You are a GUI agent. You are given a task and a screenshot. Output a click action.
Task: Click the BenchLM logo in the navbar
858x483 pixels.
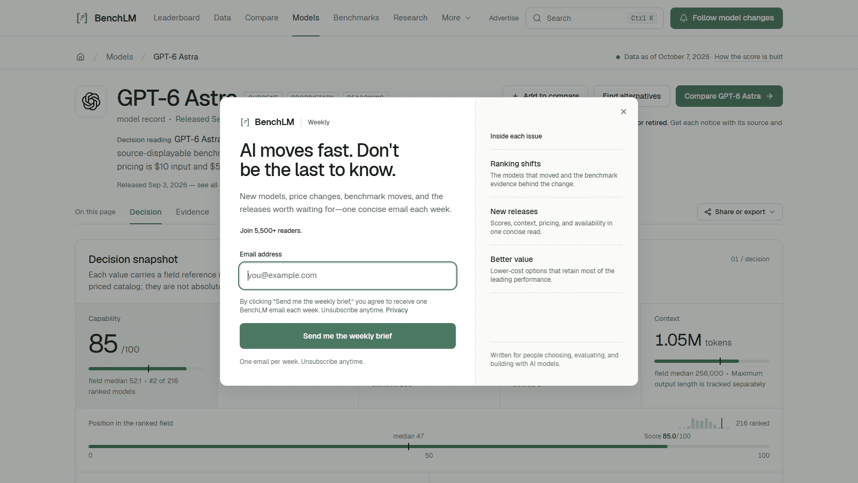pos(106,18)
